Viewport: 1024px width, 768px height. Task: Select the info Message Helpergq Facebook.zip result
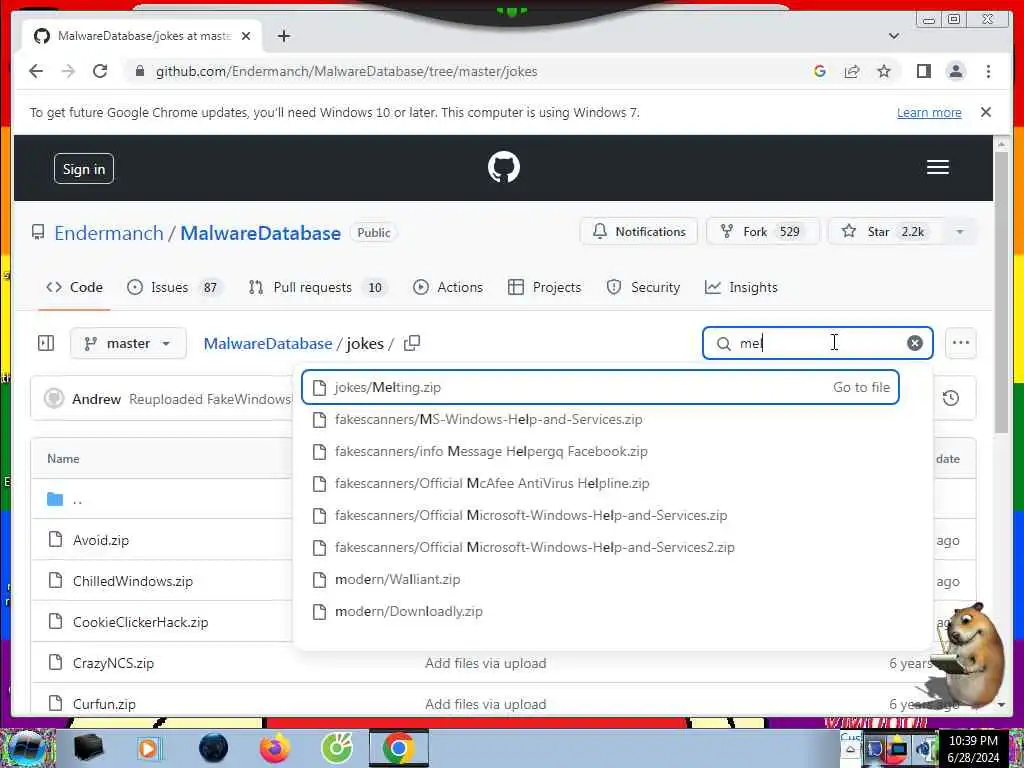pyautogui.click(x=600, y=451)
